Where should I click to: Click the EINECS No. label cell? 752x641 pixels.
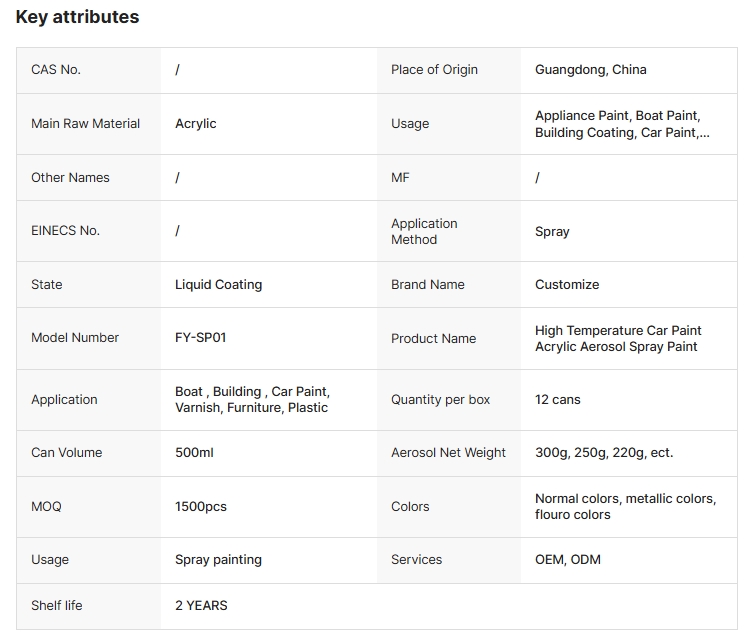point(65,231)
